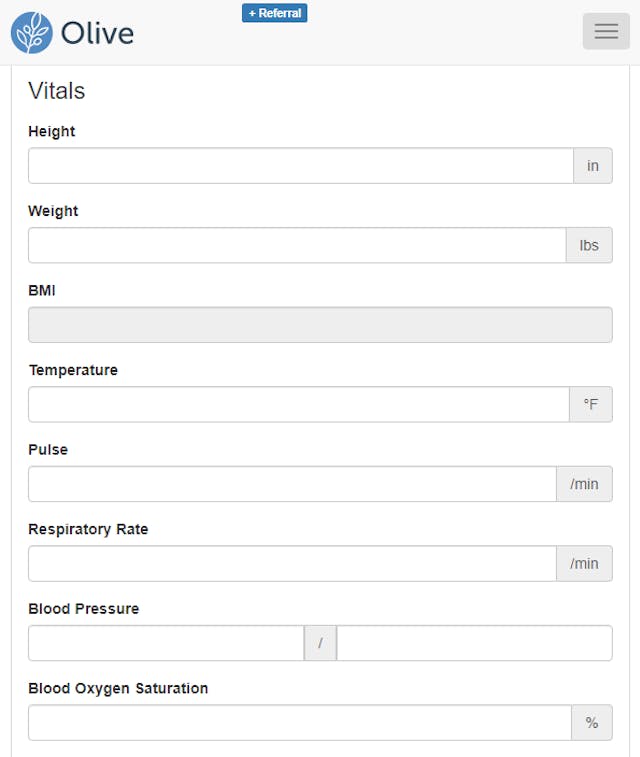The image size is (640, 757).
Task: Click the /min addon beside Respiratory Rate
Action: tap(584, 563)
